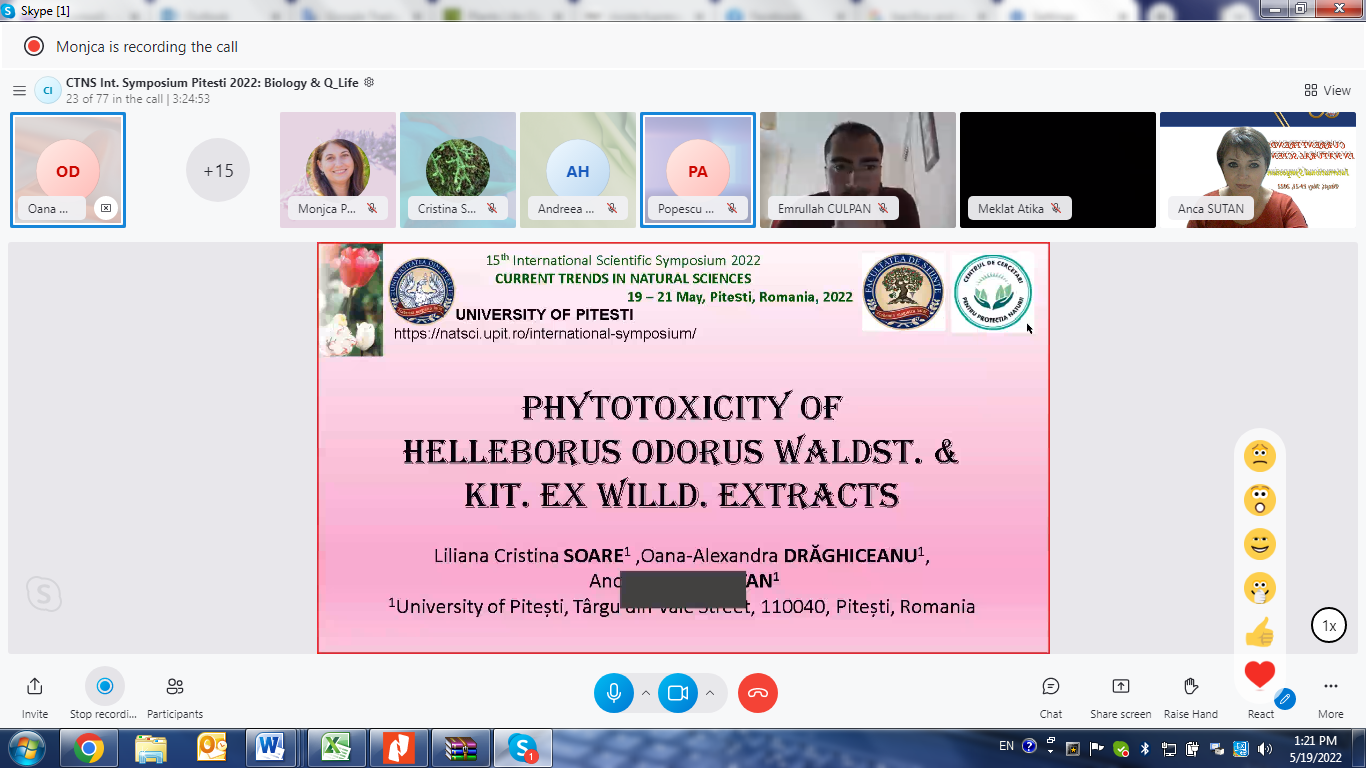The width and height of the screenshot is (1366, 768).
Task: Click the Invite button
Action: tap(35, 687)
